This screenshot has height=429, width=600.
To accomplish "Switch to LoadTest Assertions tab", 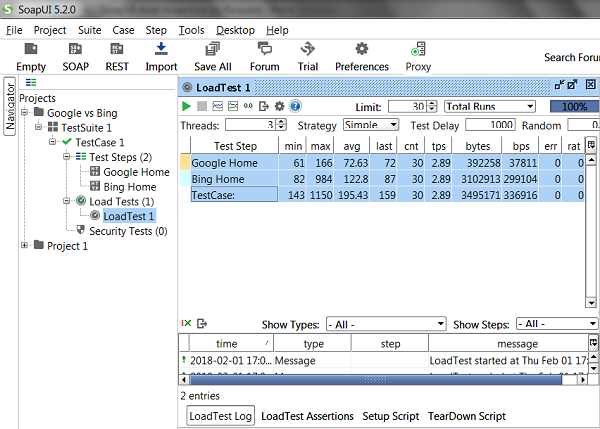I will 307,416.
